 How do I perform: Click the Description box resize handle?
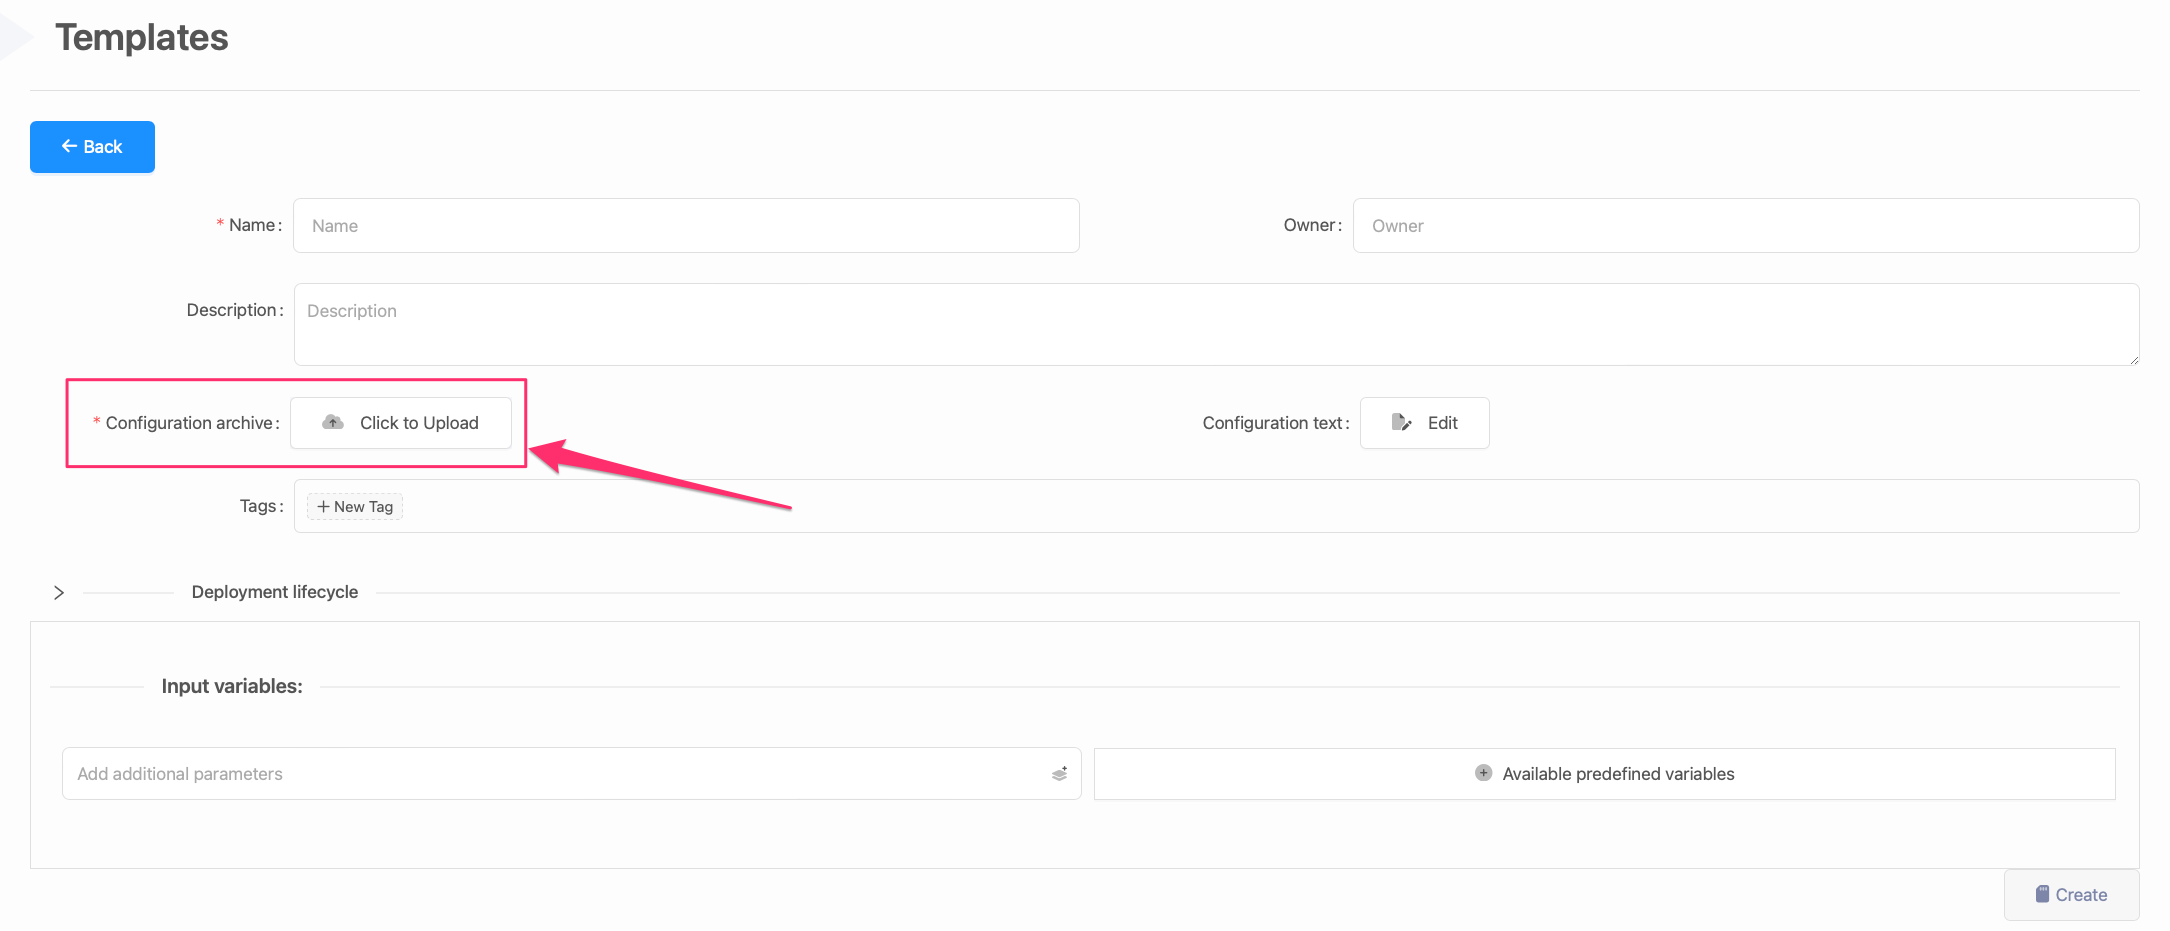(x=2133, y=360)
